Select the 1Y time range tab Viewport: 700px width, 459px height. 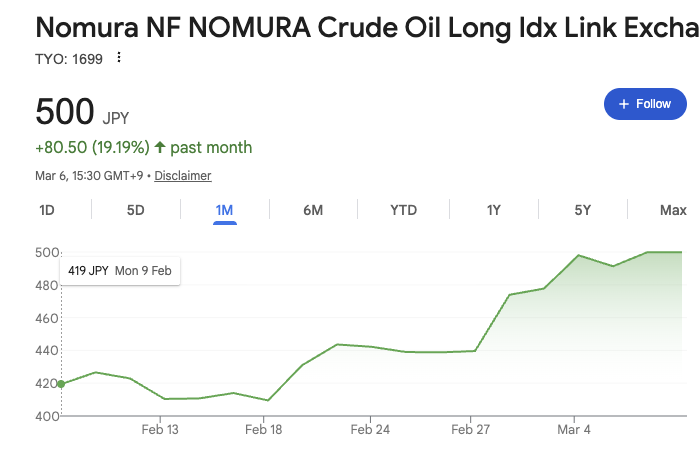[x=493, y=210]
